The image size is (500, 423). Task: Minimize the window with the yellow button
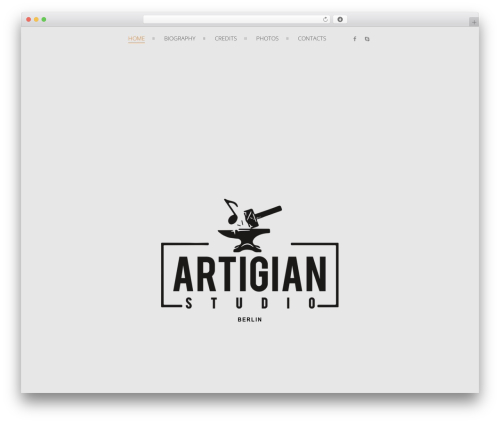click(x=36, y=19)
